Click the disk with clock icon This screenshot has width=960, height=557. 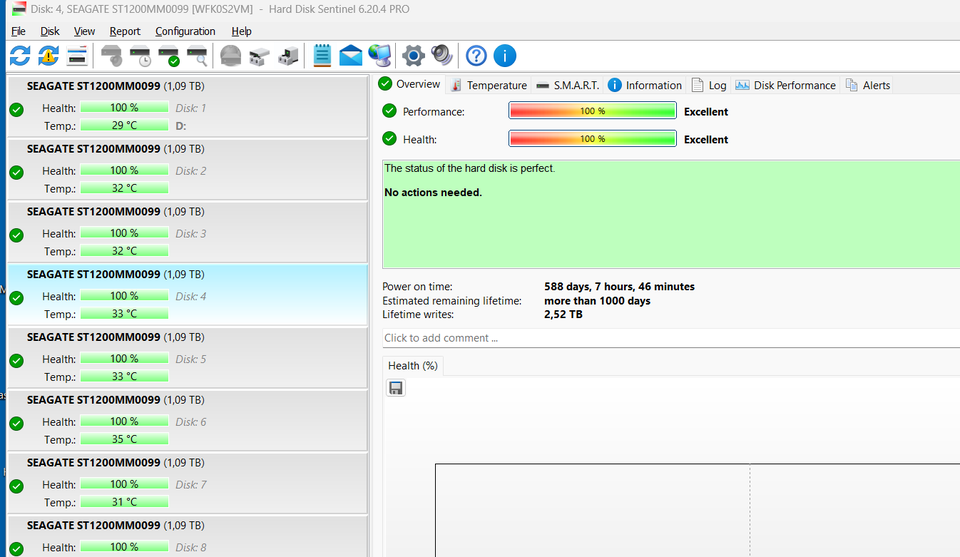coord(140,56)
